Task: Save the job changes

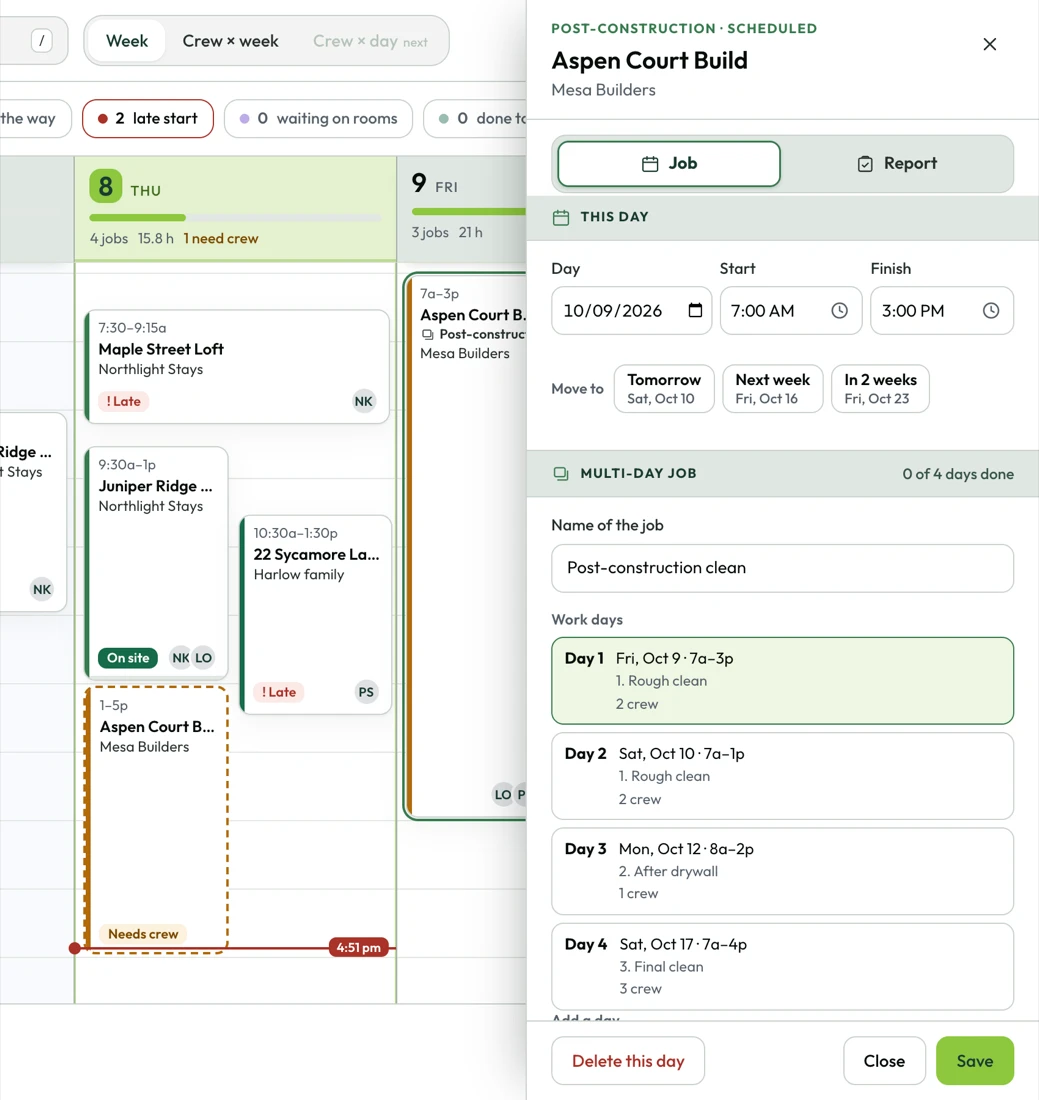Action: [x=974, y=1061]
